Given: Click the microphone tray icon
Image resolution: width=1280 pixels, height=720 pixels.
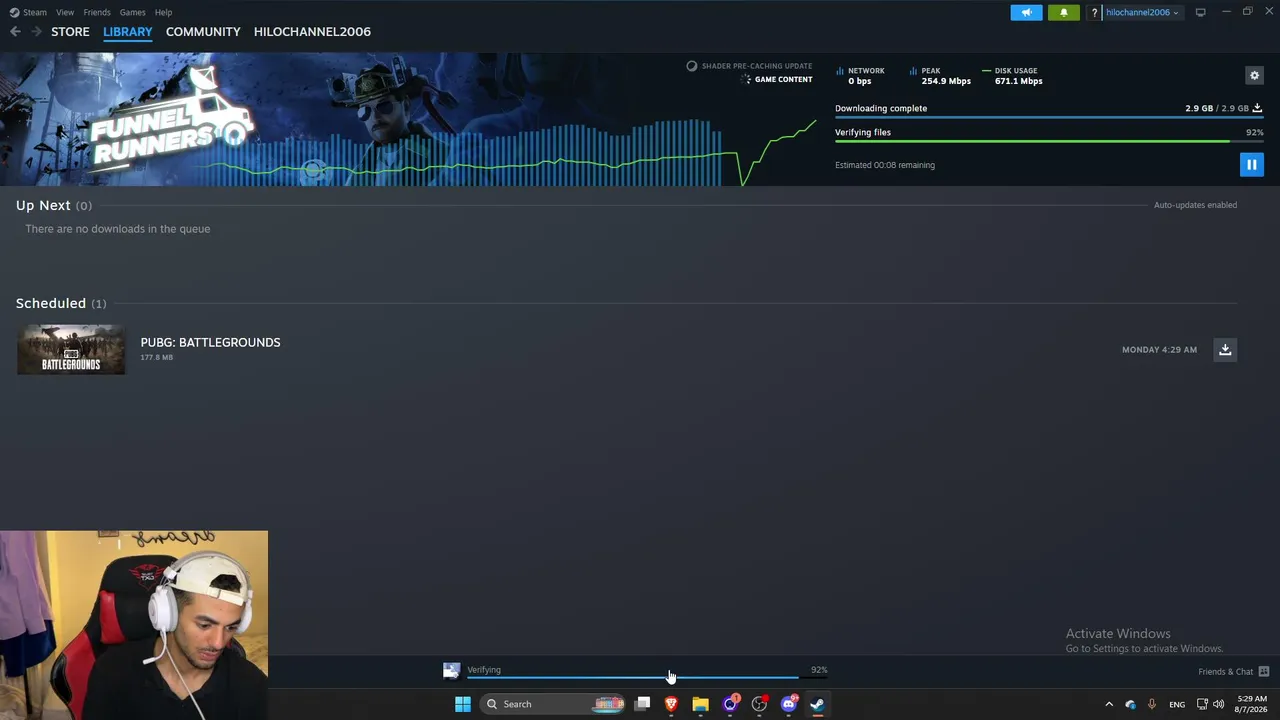Looking at the screenshot, I should [1152, 704].
